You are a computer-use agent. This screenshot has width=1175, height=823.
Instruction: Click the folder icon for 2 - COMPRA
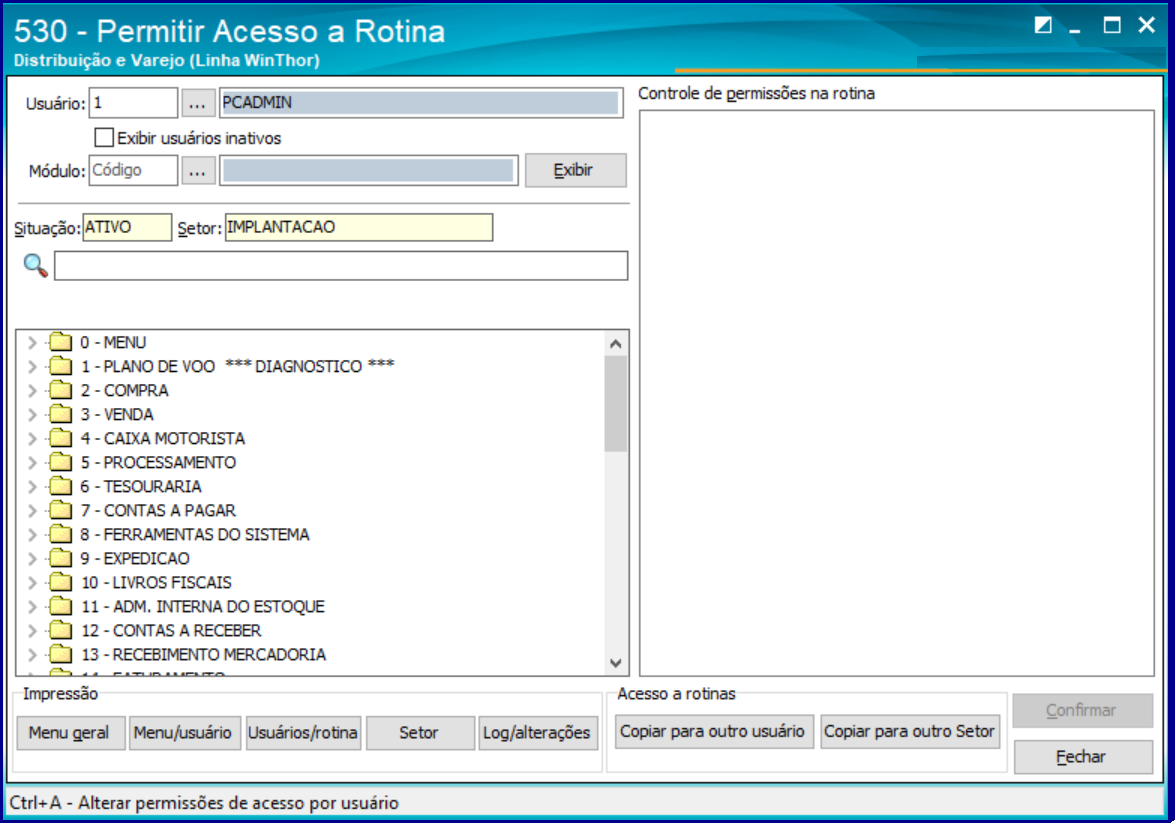coord(60,391)
